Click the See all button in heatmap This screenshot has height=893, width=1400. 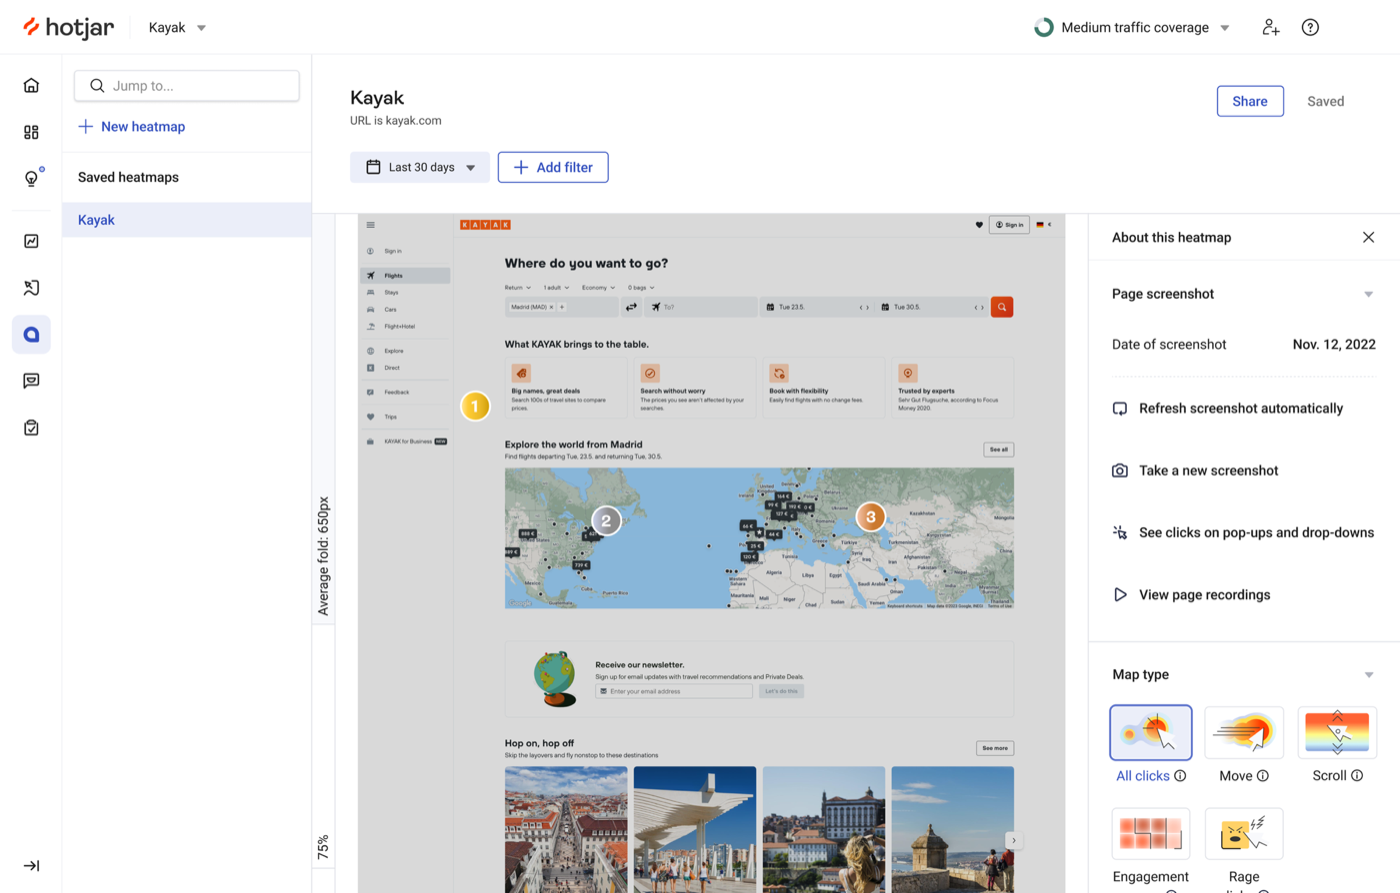[998, 449]
